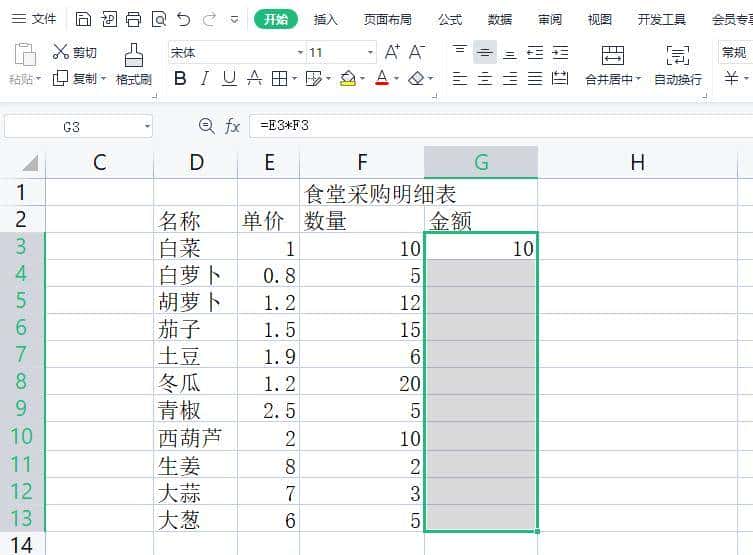Screen dimensions: 753x555
Task: Click the Save icon
Action: pos(84,19)
